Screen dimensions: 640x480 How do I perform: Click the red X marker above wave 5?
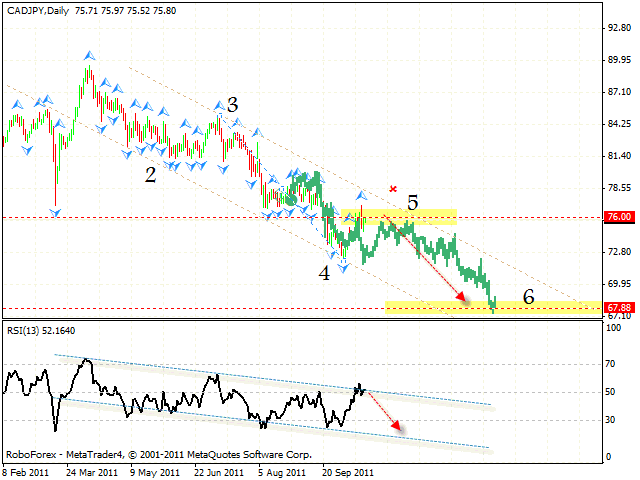[x=393, y=188]
